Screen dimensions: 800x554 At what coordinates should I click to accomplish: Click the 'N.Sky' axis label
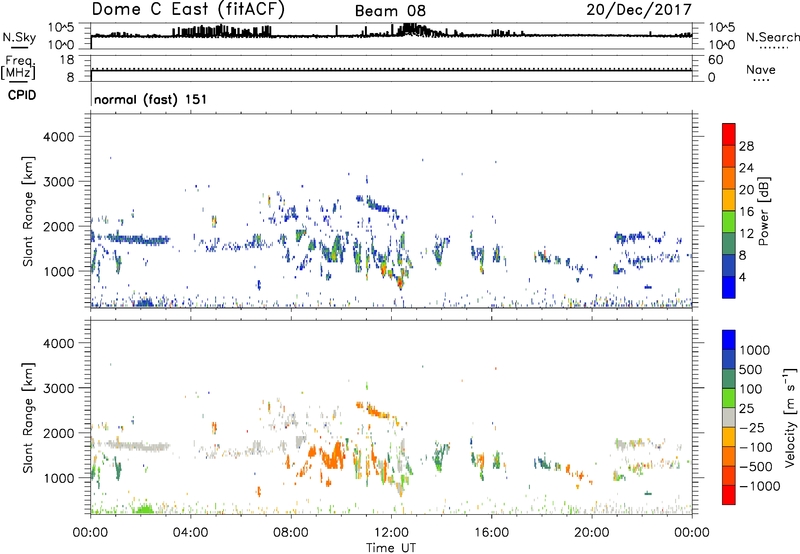point(19,37)
